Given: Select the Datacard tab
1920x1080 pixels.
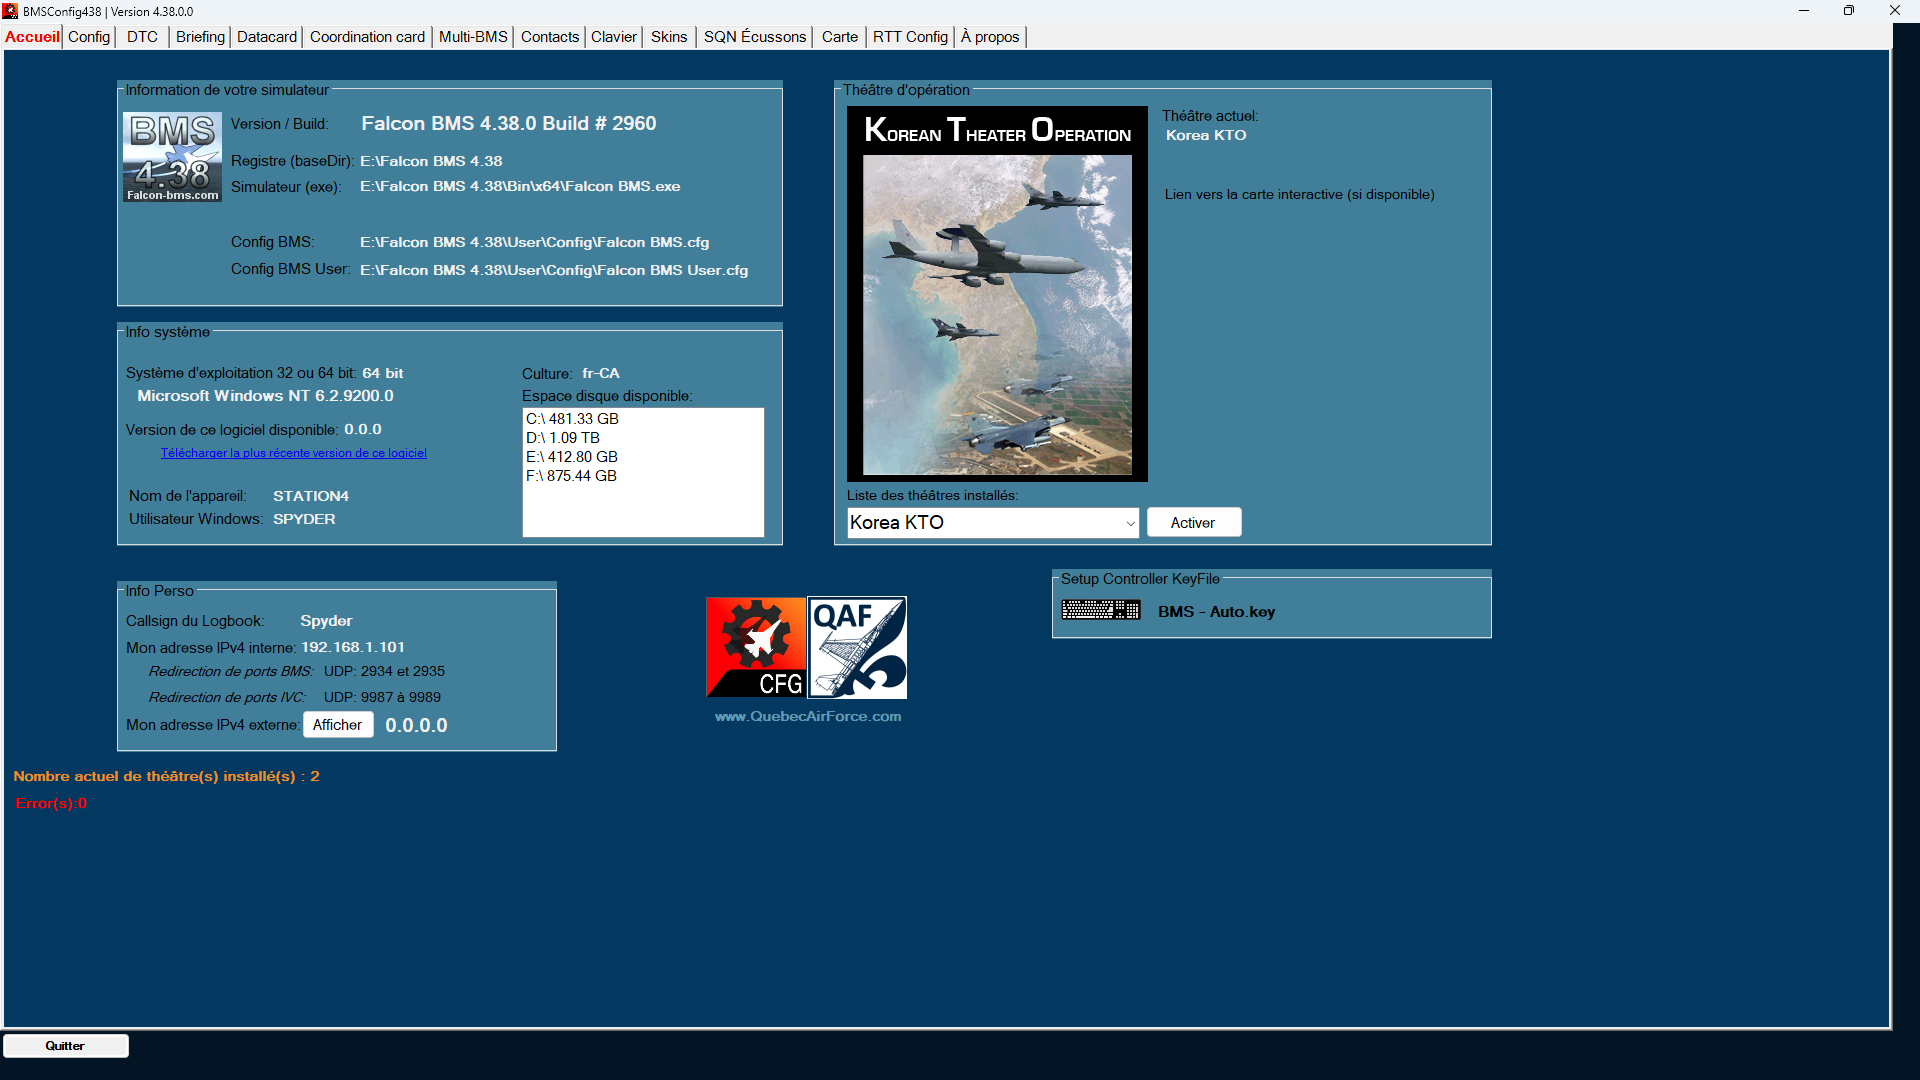Looking at the screenshot, I should click(267, 37).
